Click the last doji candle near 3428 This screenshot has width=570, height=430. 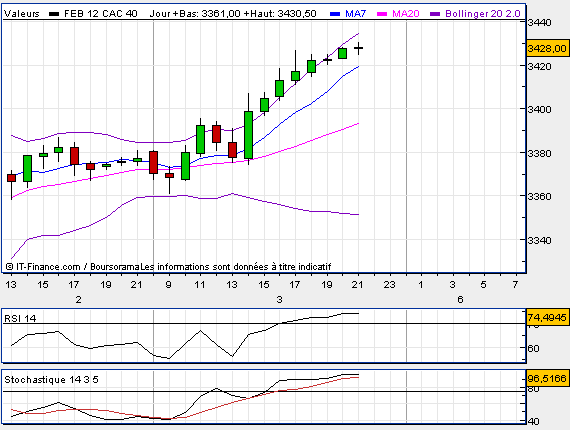(x=359, y=48)
